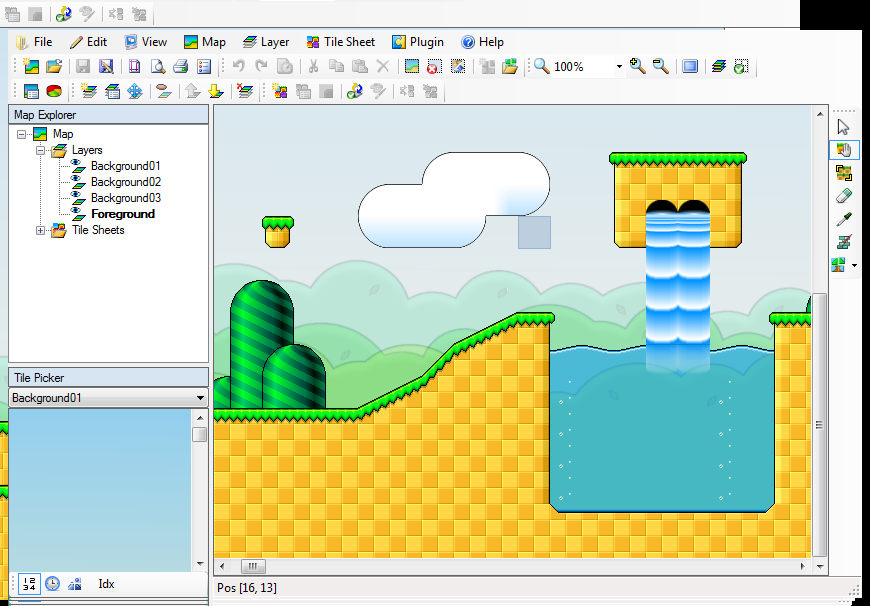Viewport: 870px width, 606px height.
Task: Toggle layer visibility icon in toolbar
Action: tap(164, 91)
